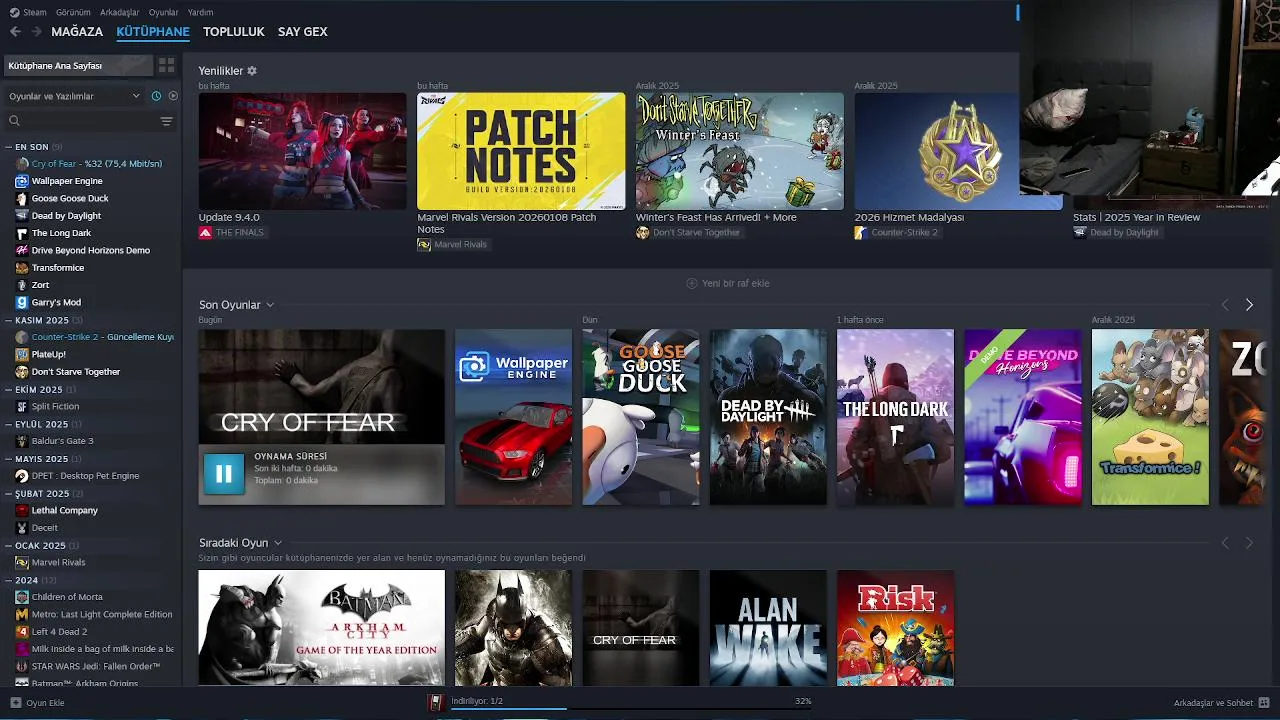Select PlateUp! in the sidebar
Screen dimensions: 1280x720
48,354
